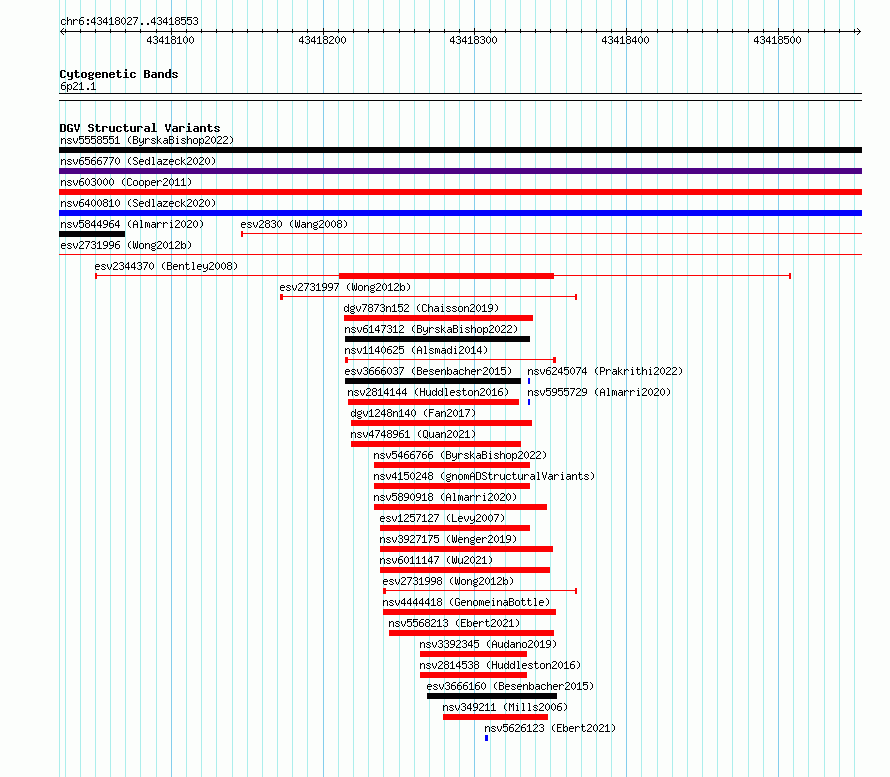Click ruler position 43418300
The height and width of the screenshot is (777, 890).
(473, 40)
